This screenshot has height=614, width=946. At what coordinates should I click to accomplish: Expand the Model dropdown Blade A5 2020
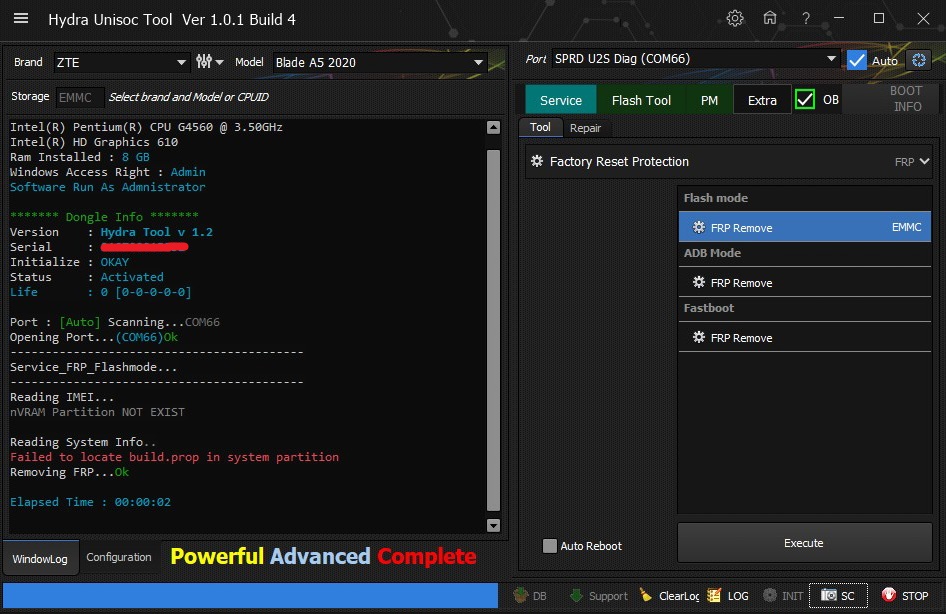tap(380, 62)
